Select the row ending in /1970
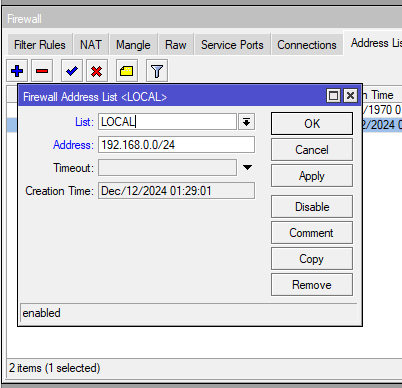 tap(382, 110)
